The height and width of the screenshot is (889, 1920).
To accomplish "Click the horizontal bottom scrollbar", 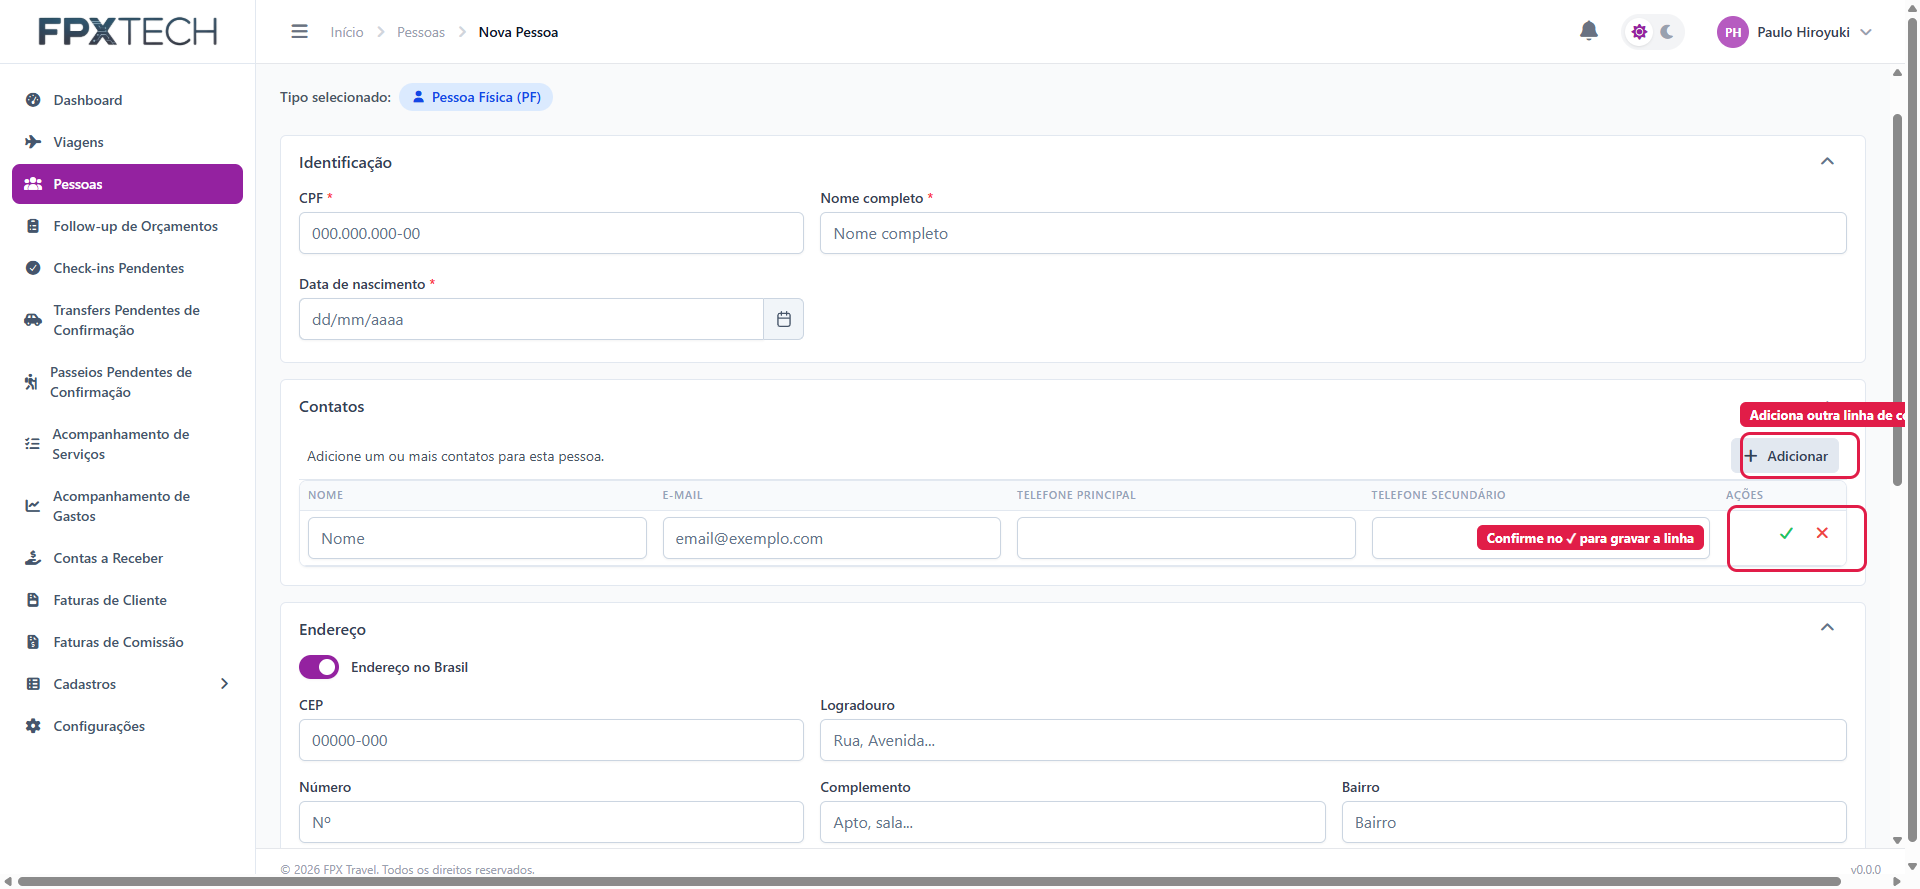I will (929, 881).
